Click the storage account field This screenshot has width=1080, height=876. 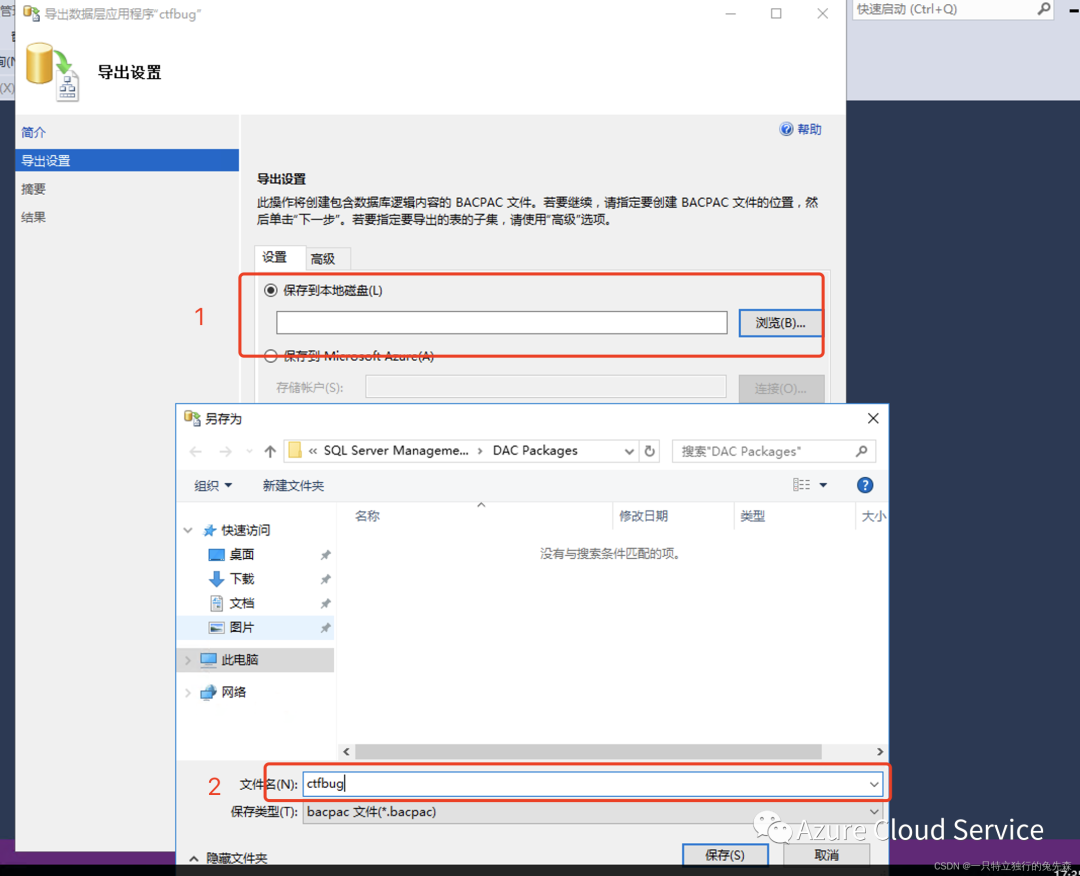[546, 387]
